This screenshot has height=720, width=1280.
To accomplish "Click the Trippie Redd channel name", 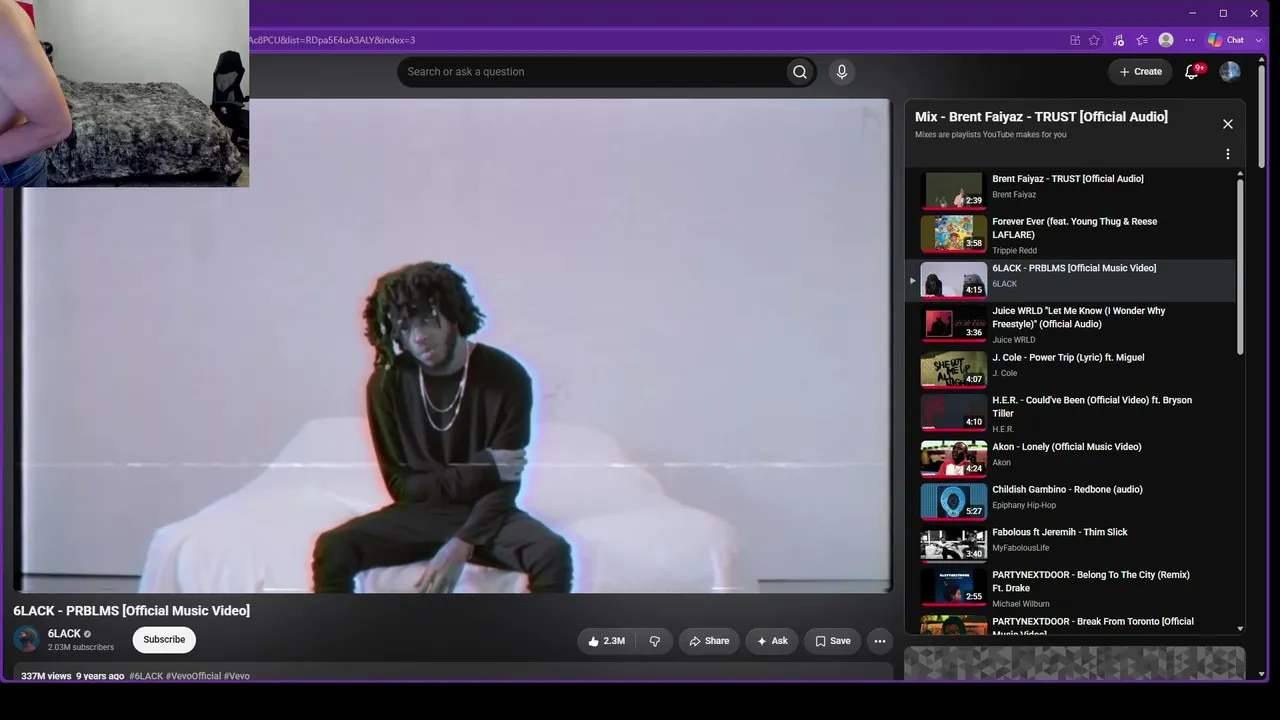I will click(x=1014, y=251).
